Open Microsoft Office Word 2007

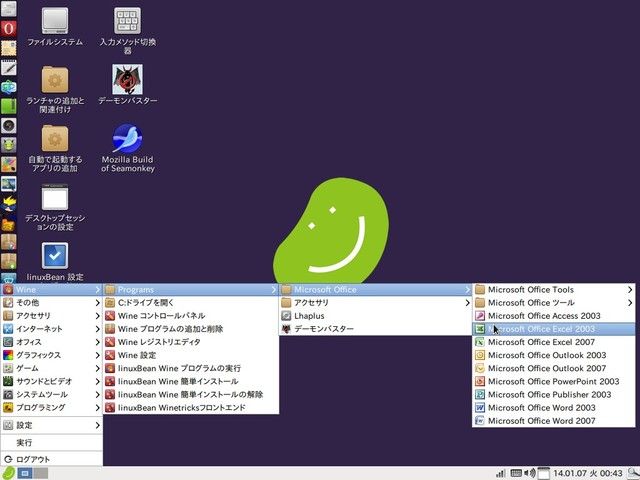tap(553, 420)
